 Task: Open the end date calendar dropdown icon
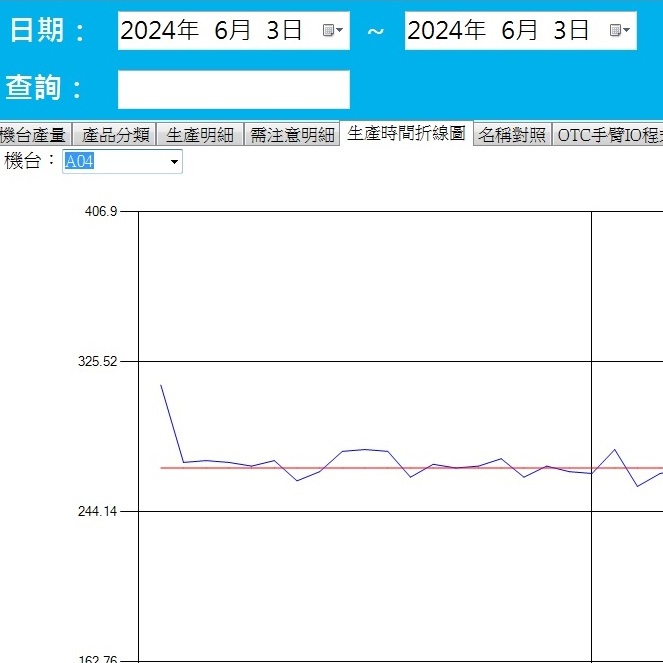coord(620,31)
